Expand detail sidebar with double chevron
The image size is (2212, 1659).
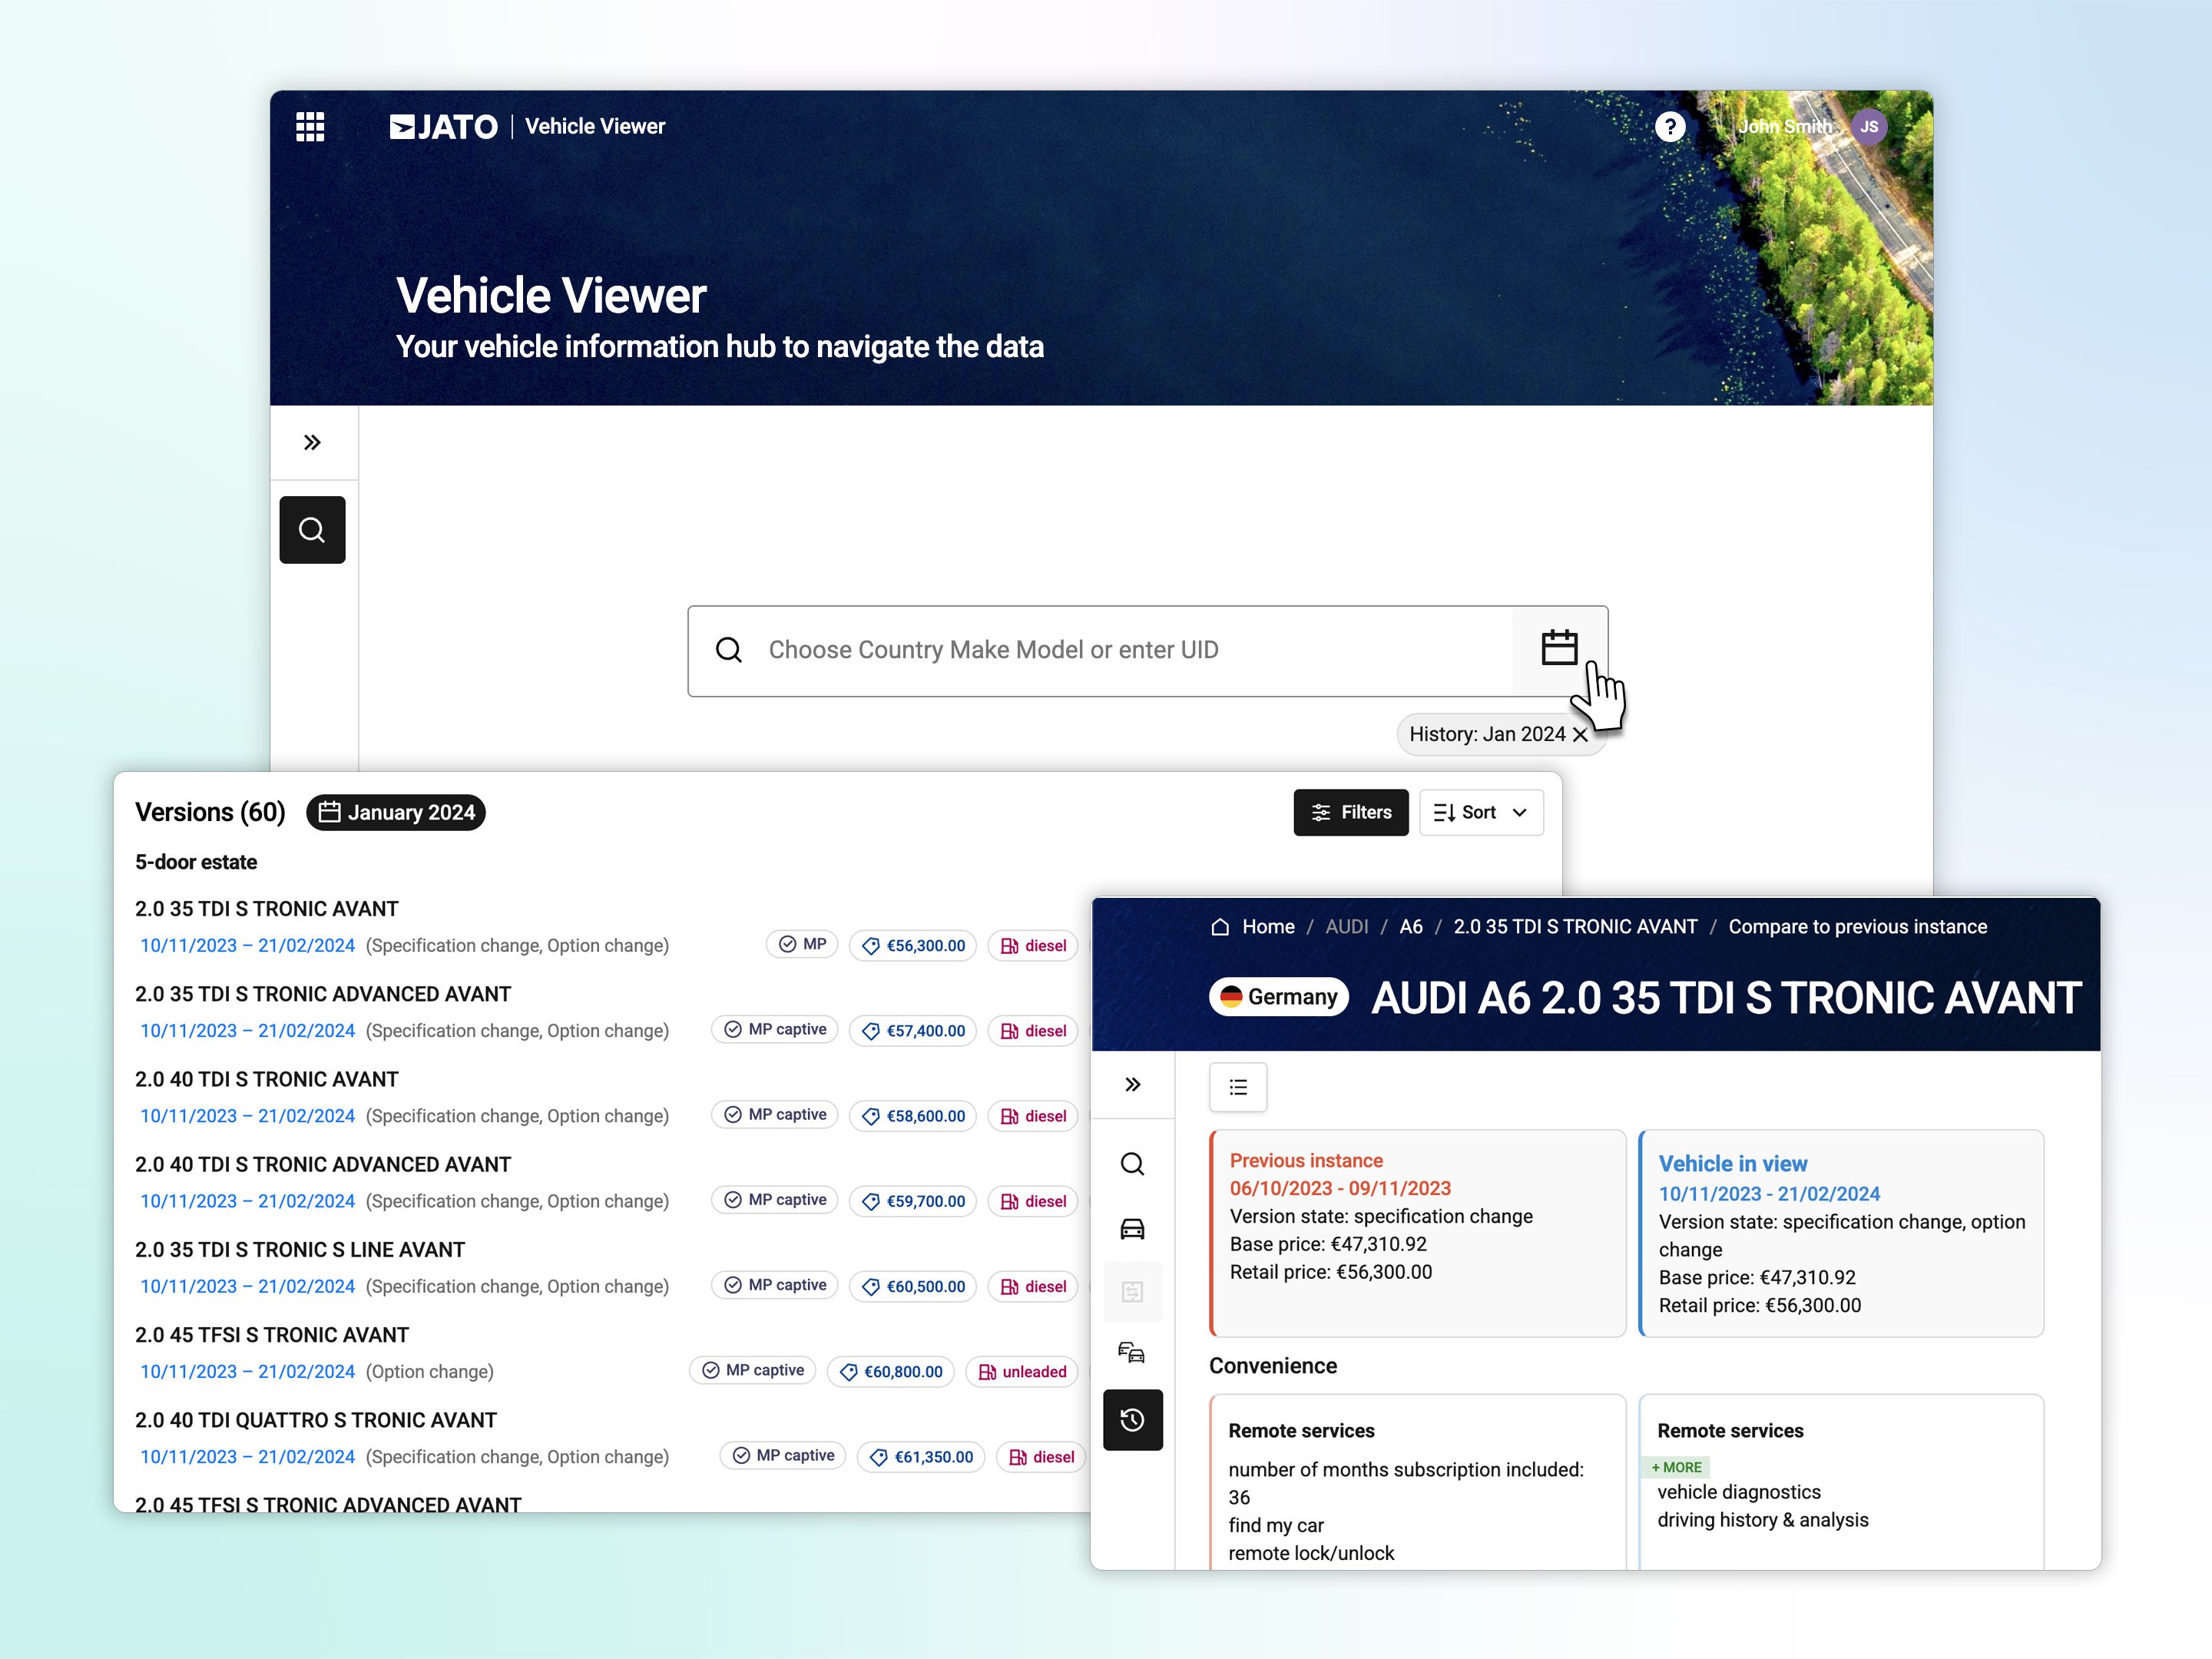(1132, 1085)
